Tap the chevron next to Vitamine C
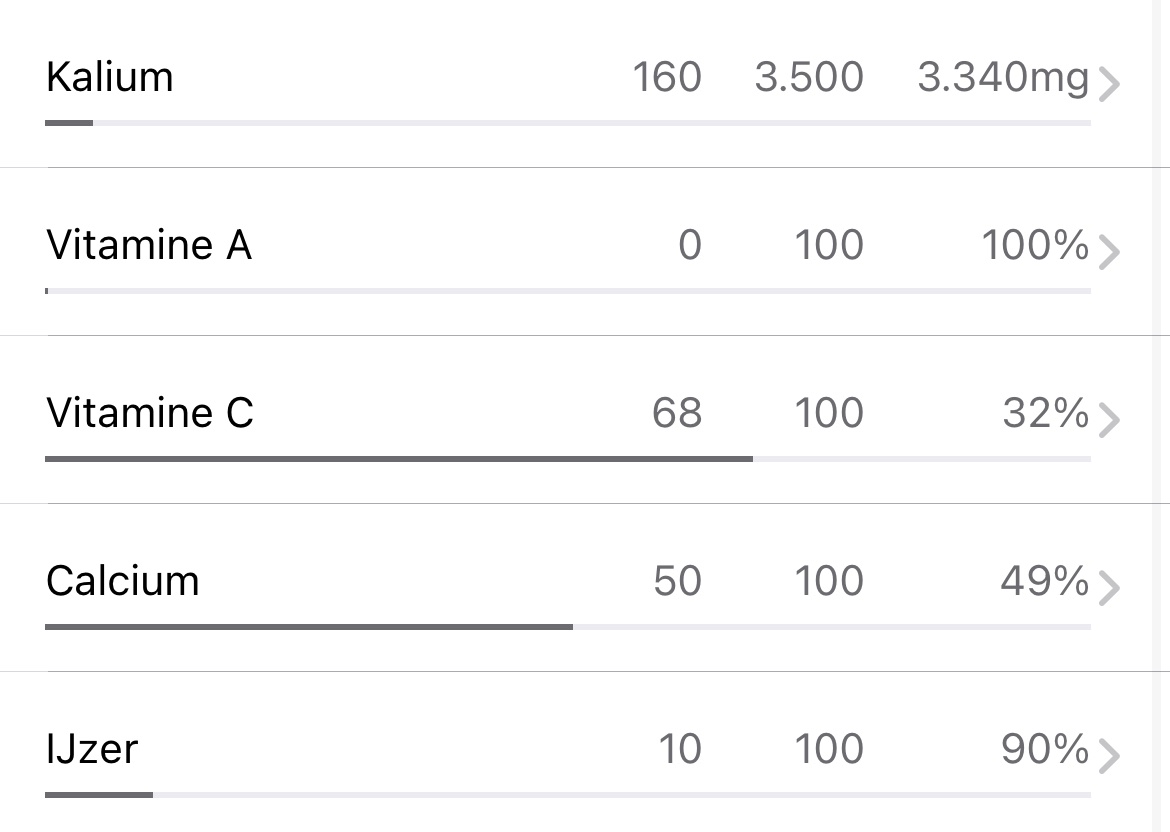 pos(1108,421)
